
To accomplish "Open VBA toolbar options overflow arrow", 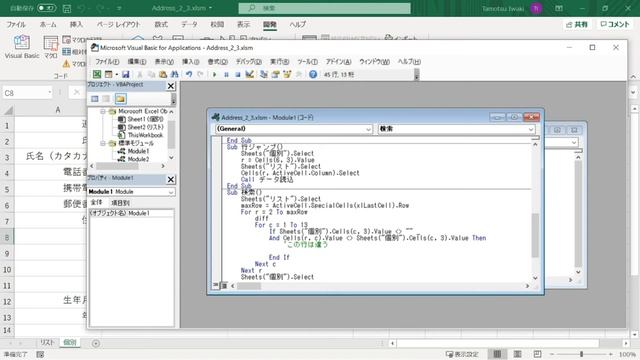I will [416, 75].
